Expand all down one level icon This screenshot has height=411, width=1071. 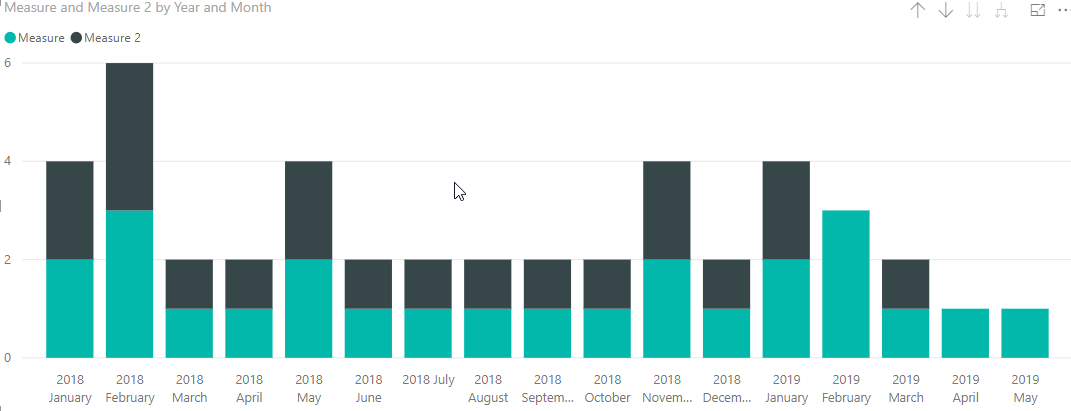click(x=1001, y=10)
